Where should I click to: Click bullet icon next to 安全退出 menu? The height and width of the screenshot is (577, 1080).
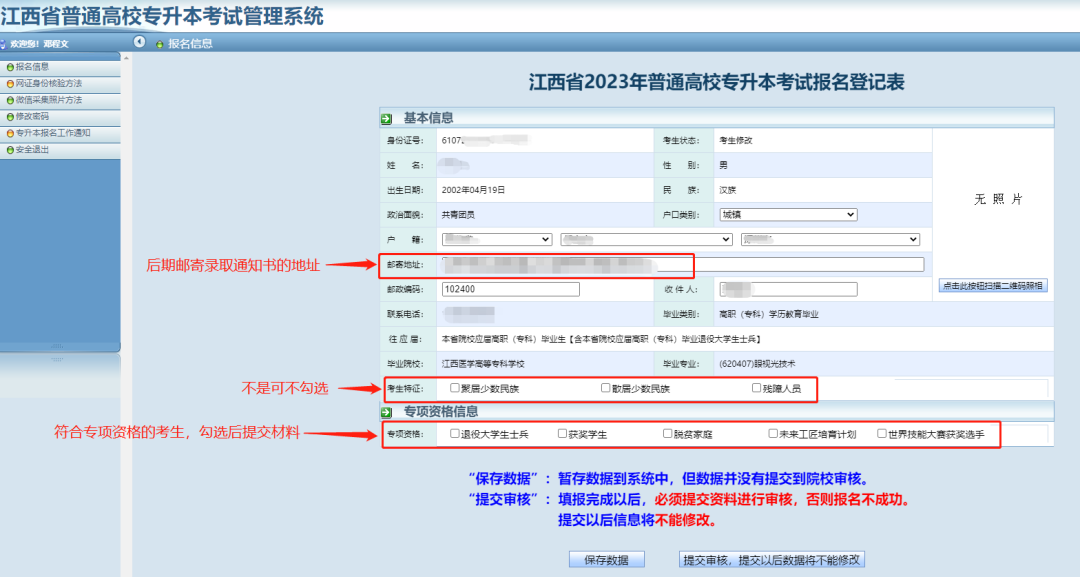(10, 150)
